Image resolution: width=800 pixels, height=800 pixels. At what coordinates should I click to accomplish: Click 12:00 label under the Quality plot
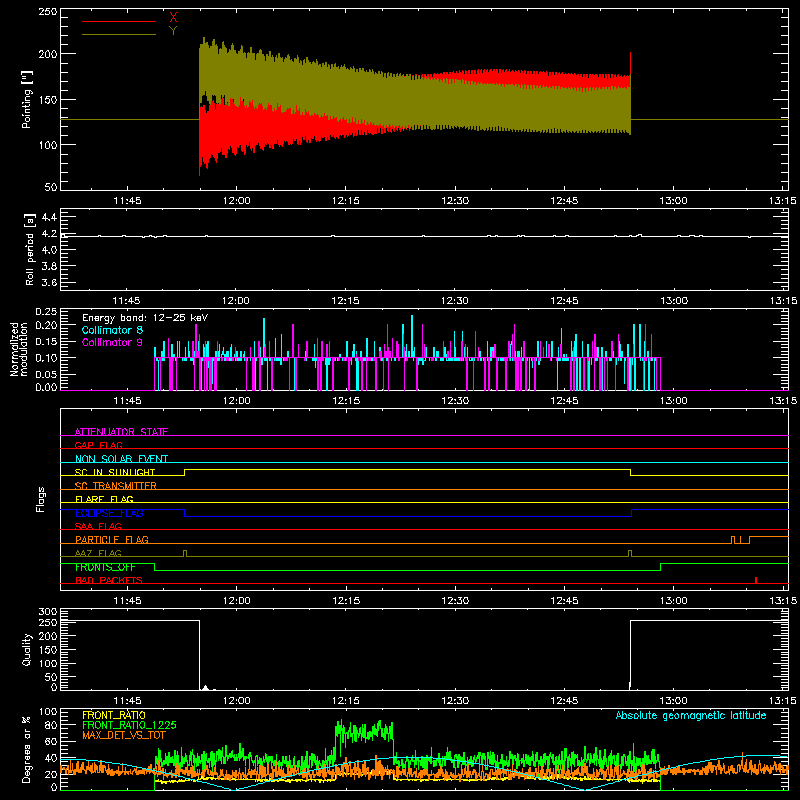click(236, 701)
